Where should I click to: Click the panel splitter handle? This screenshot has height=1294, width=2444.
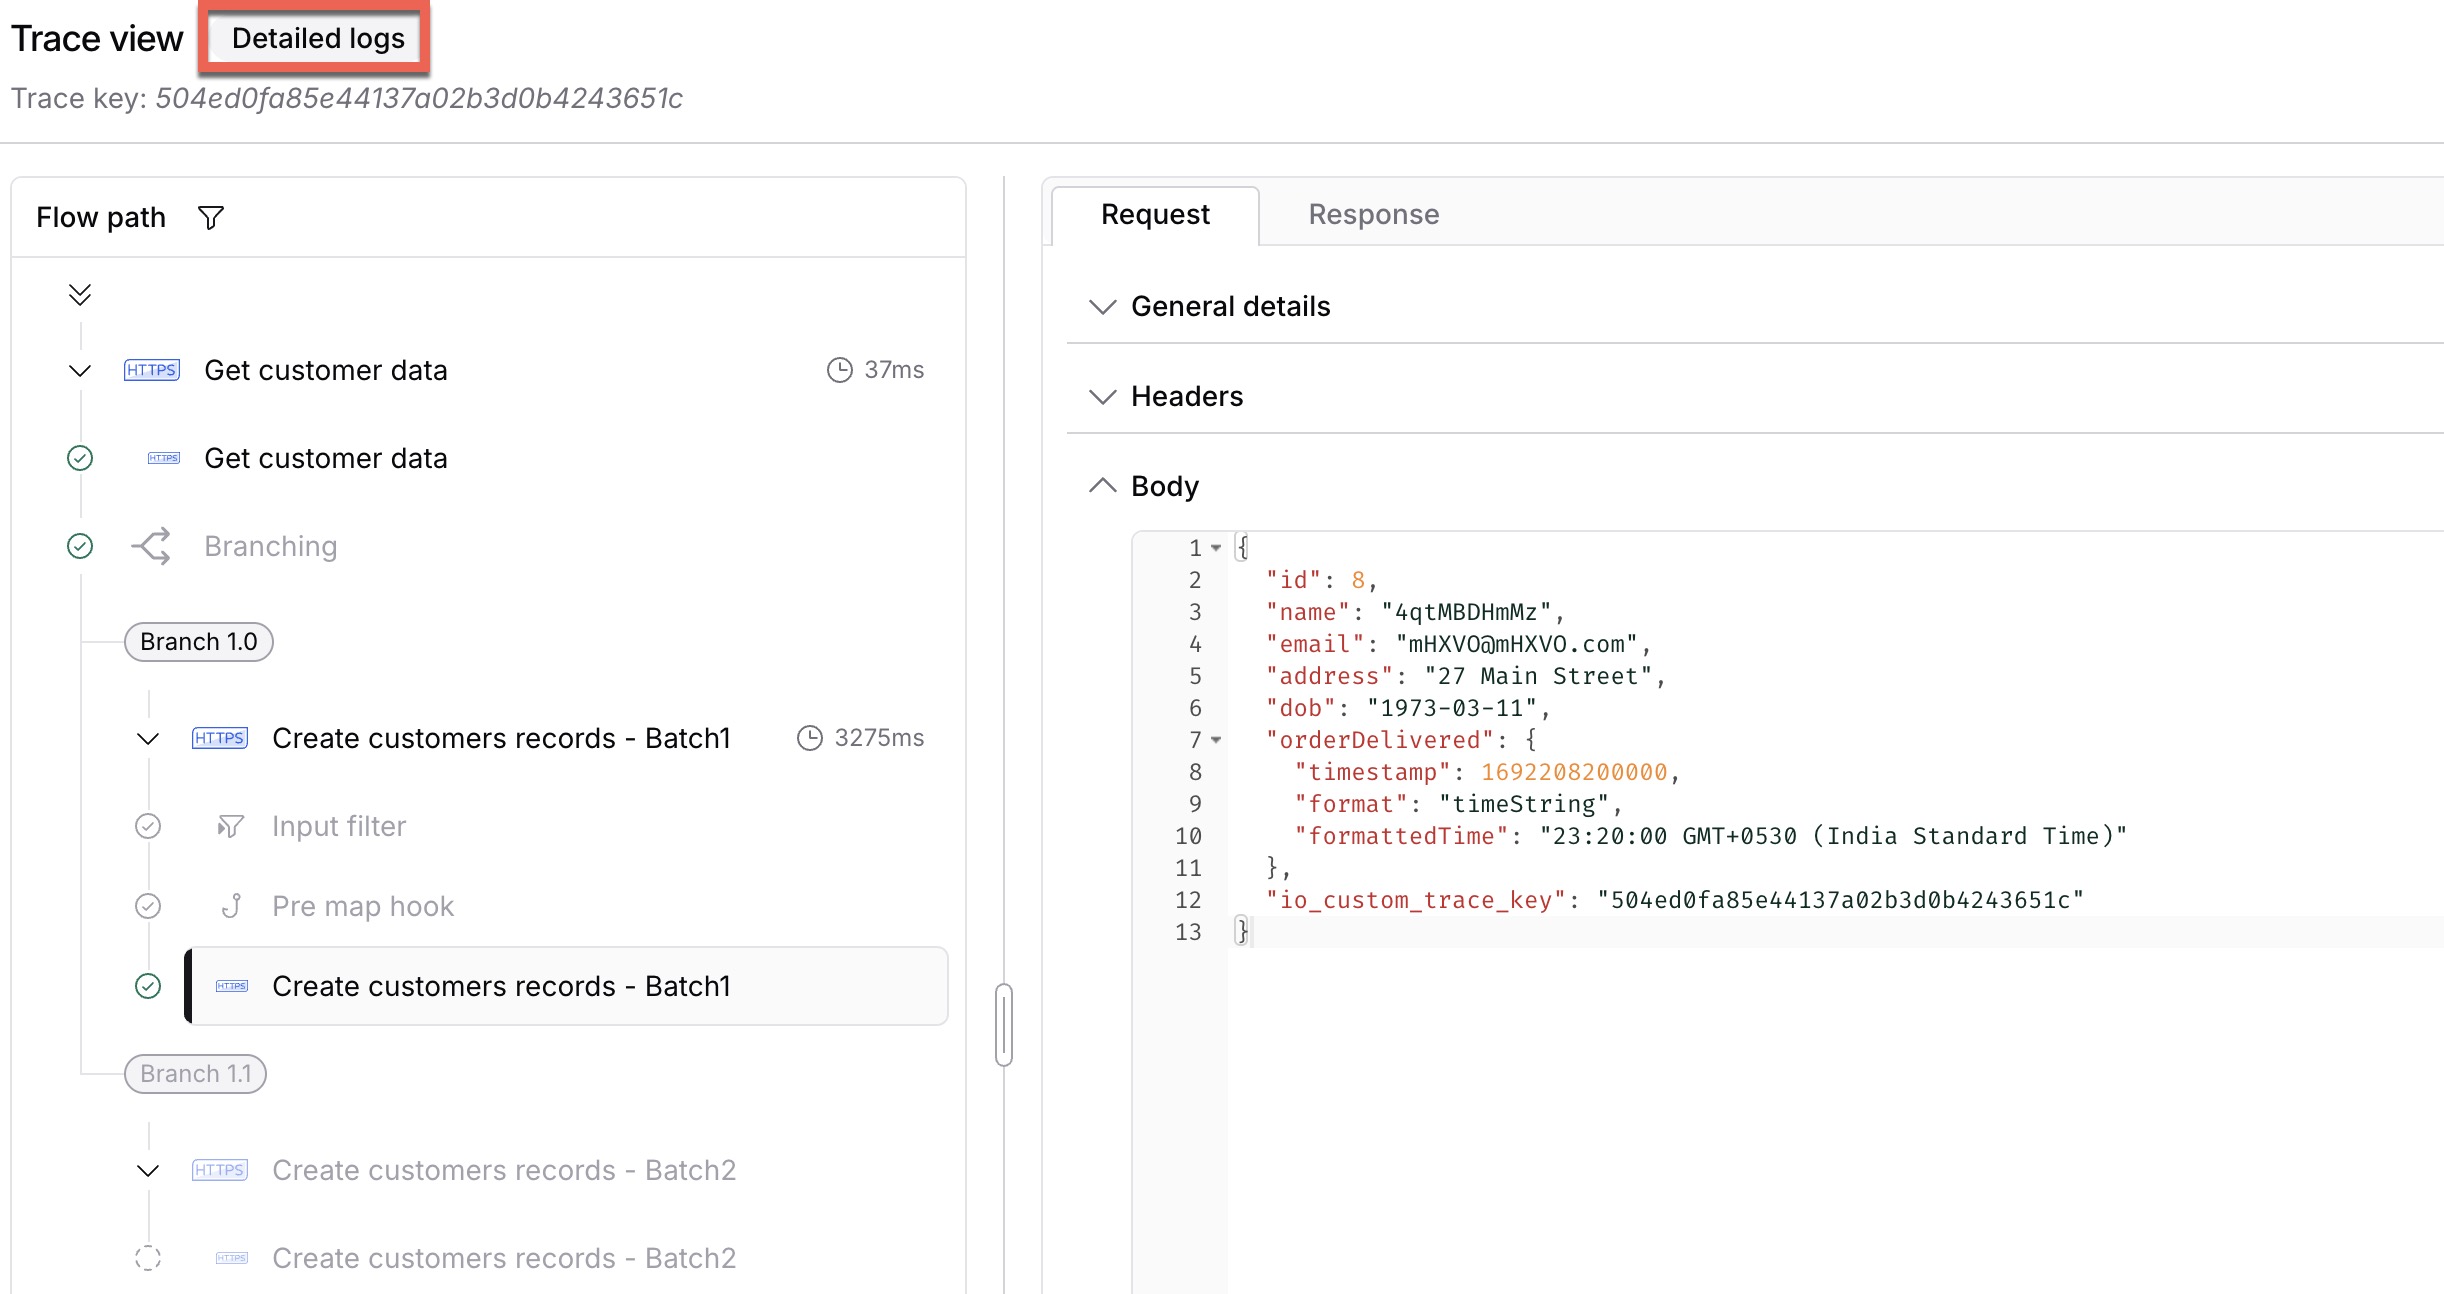click(x=1004, y=1025)
